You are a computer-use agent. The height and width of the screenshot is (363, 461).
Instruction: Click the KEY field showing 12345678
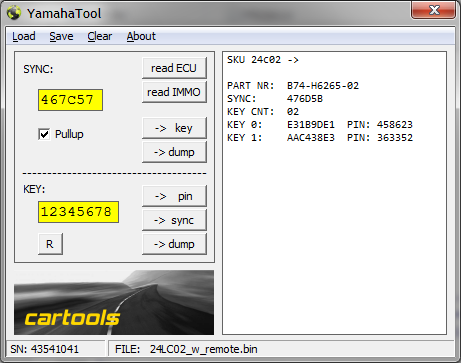(x=78, y=212)
